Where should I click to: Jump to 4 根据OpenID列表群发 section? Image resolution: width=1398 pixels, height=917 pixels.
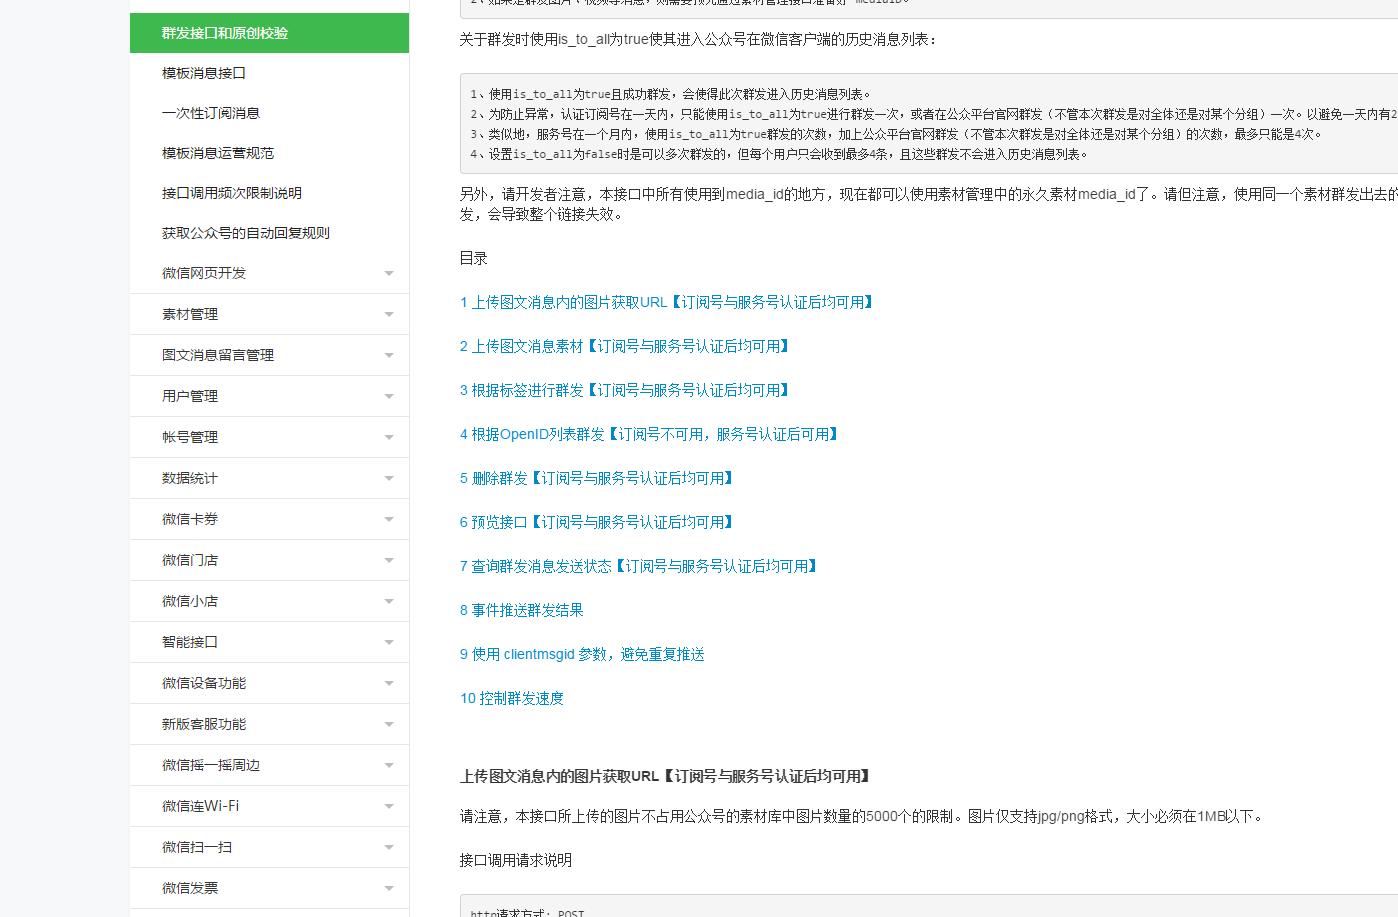[650, 434]
